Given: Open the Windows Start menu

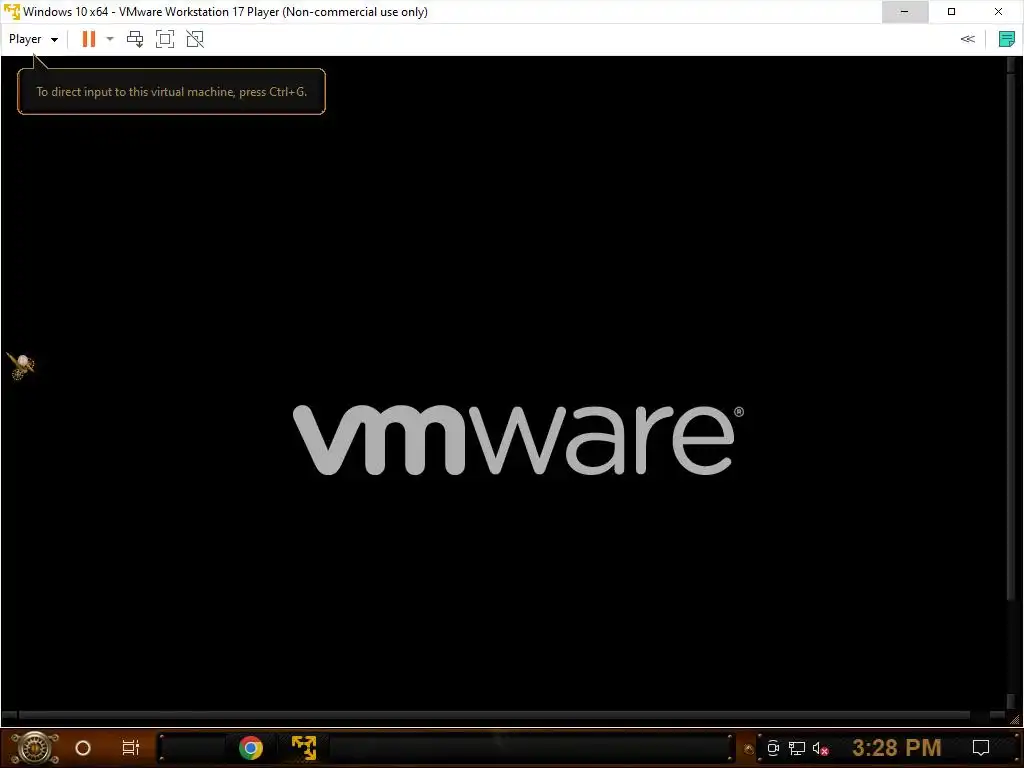Looking at the screenshot, I should 34,748.
